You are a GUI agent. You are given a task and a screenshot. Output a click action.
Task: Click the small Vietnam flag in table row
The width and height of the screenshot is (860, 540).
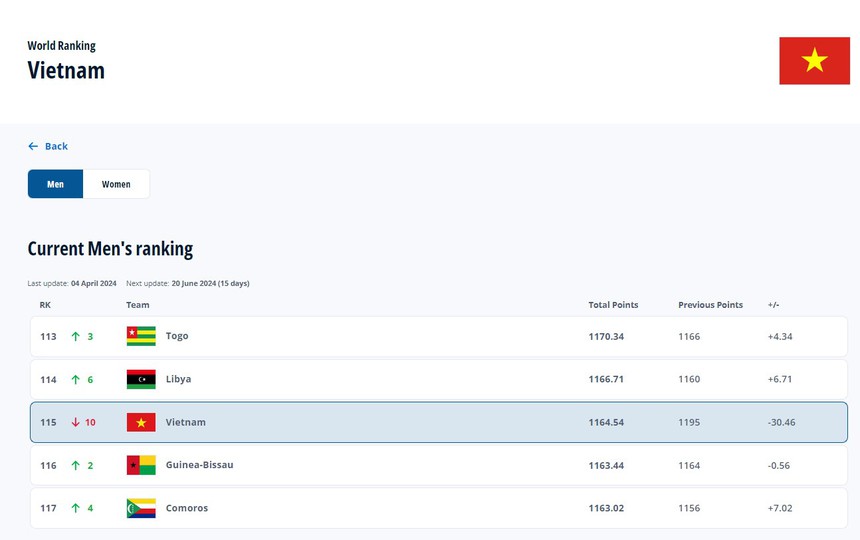point(141,422)
